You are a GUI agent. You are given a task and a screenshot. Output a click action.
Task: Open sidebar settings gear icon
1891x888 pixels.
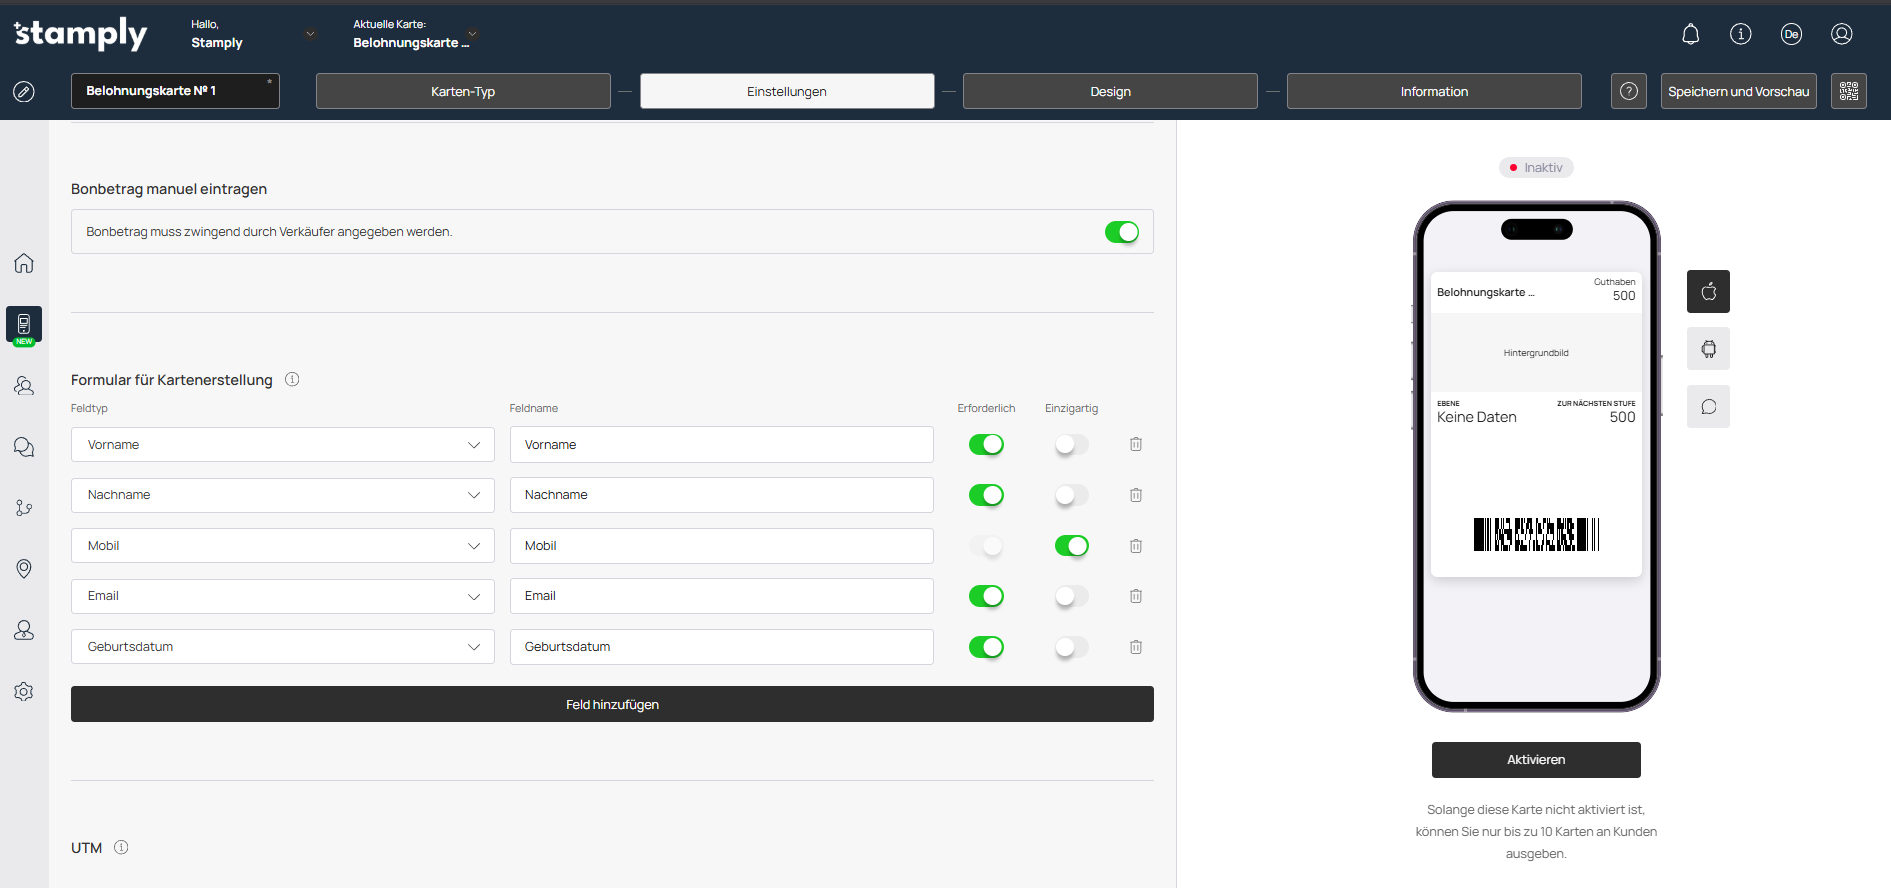point(24,692)
